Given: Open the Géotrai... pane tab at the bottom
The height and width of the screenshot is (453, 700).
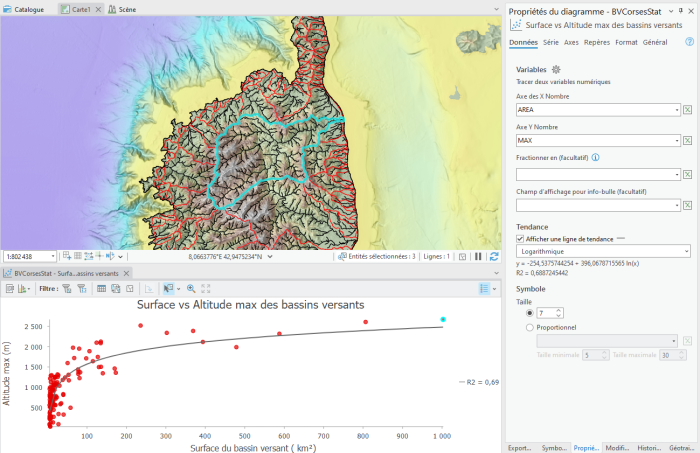Looking at the screenshot, I should point(681,447).
